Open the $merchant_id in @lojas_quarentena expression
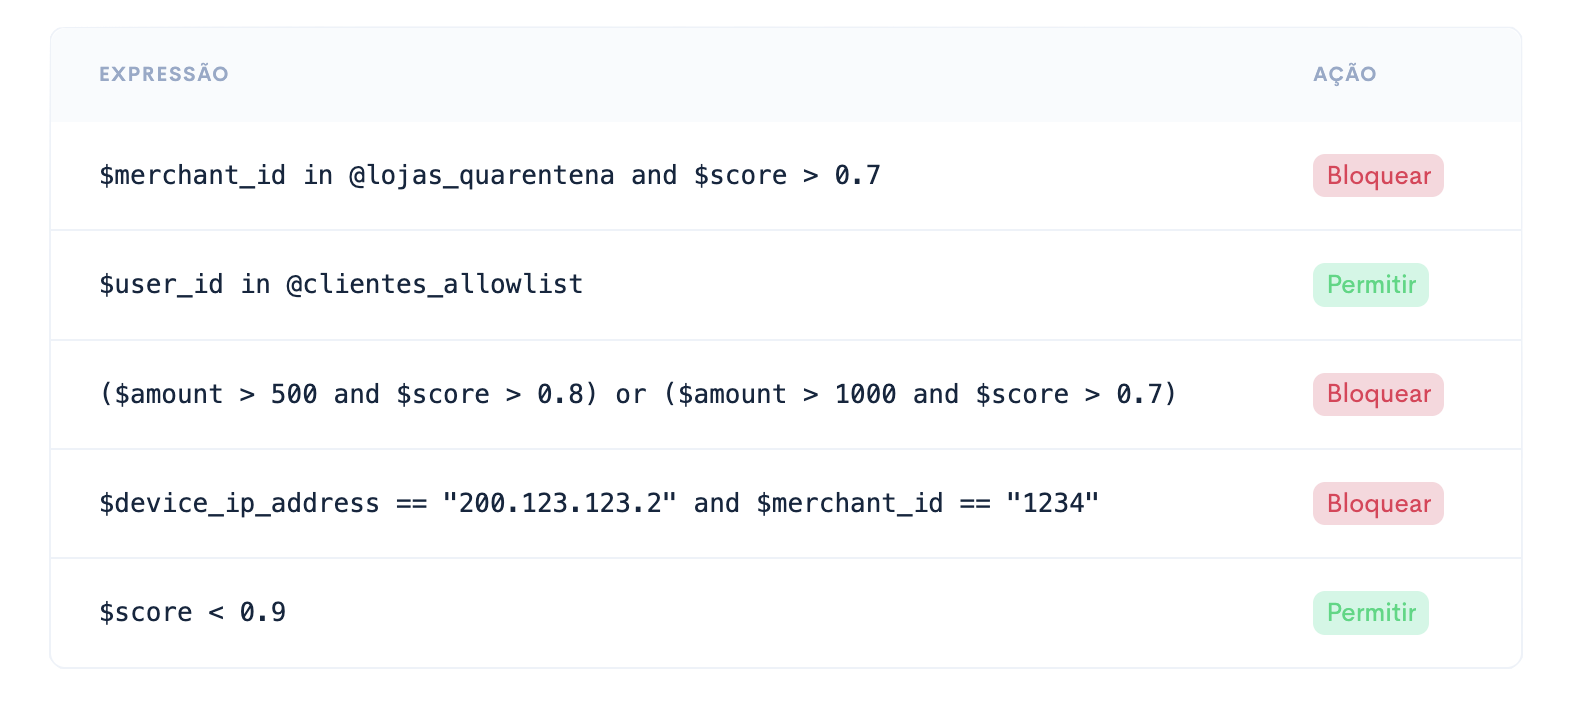 [490, 176]
